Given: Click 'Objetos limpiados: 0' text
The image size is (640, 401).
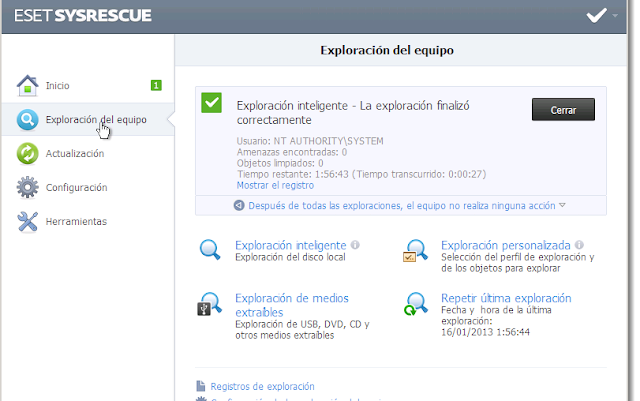Looking at the screenshot, I should tap(280, 163).
